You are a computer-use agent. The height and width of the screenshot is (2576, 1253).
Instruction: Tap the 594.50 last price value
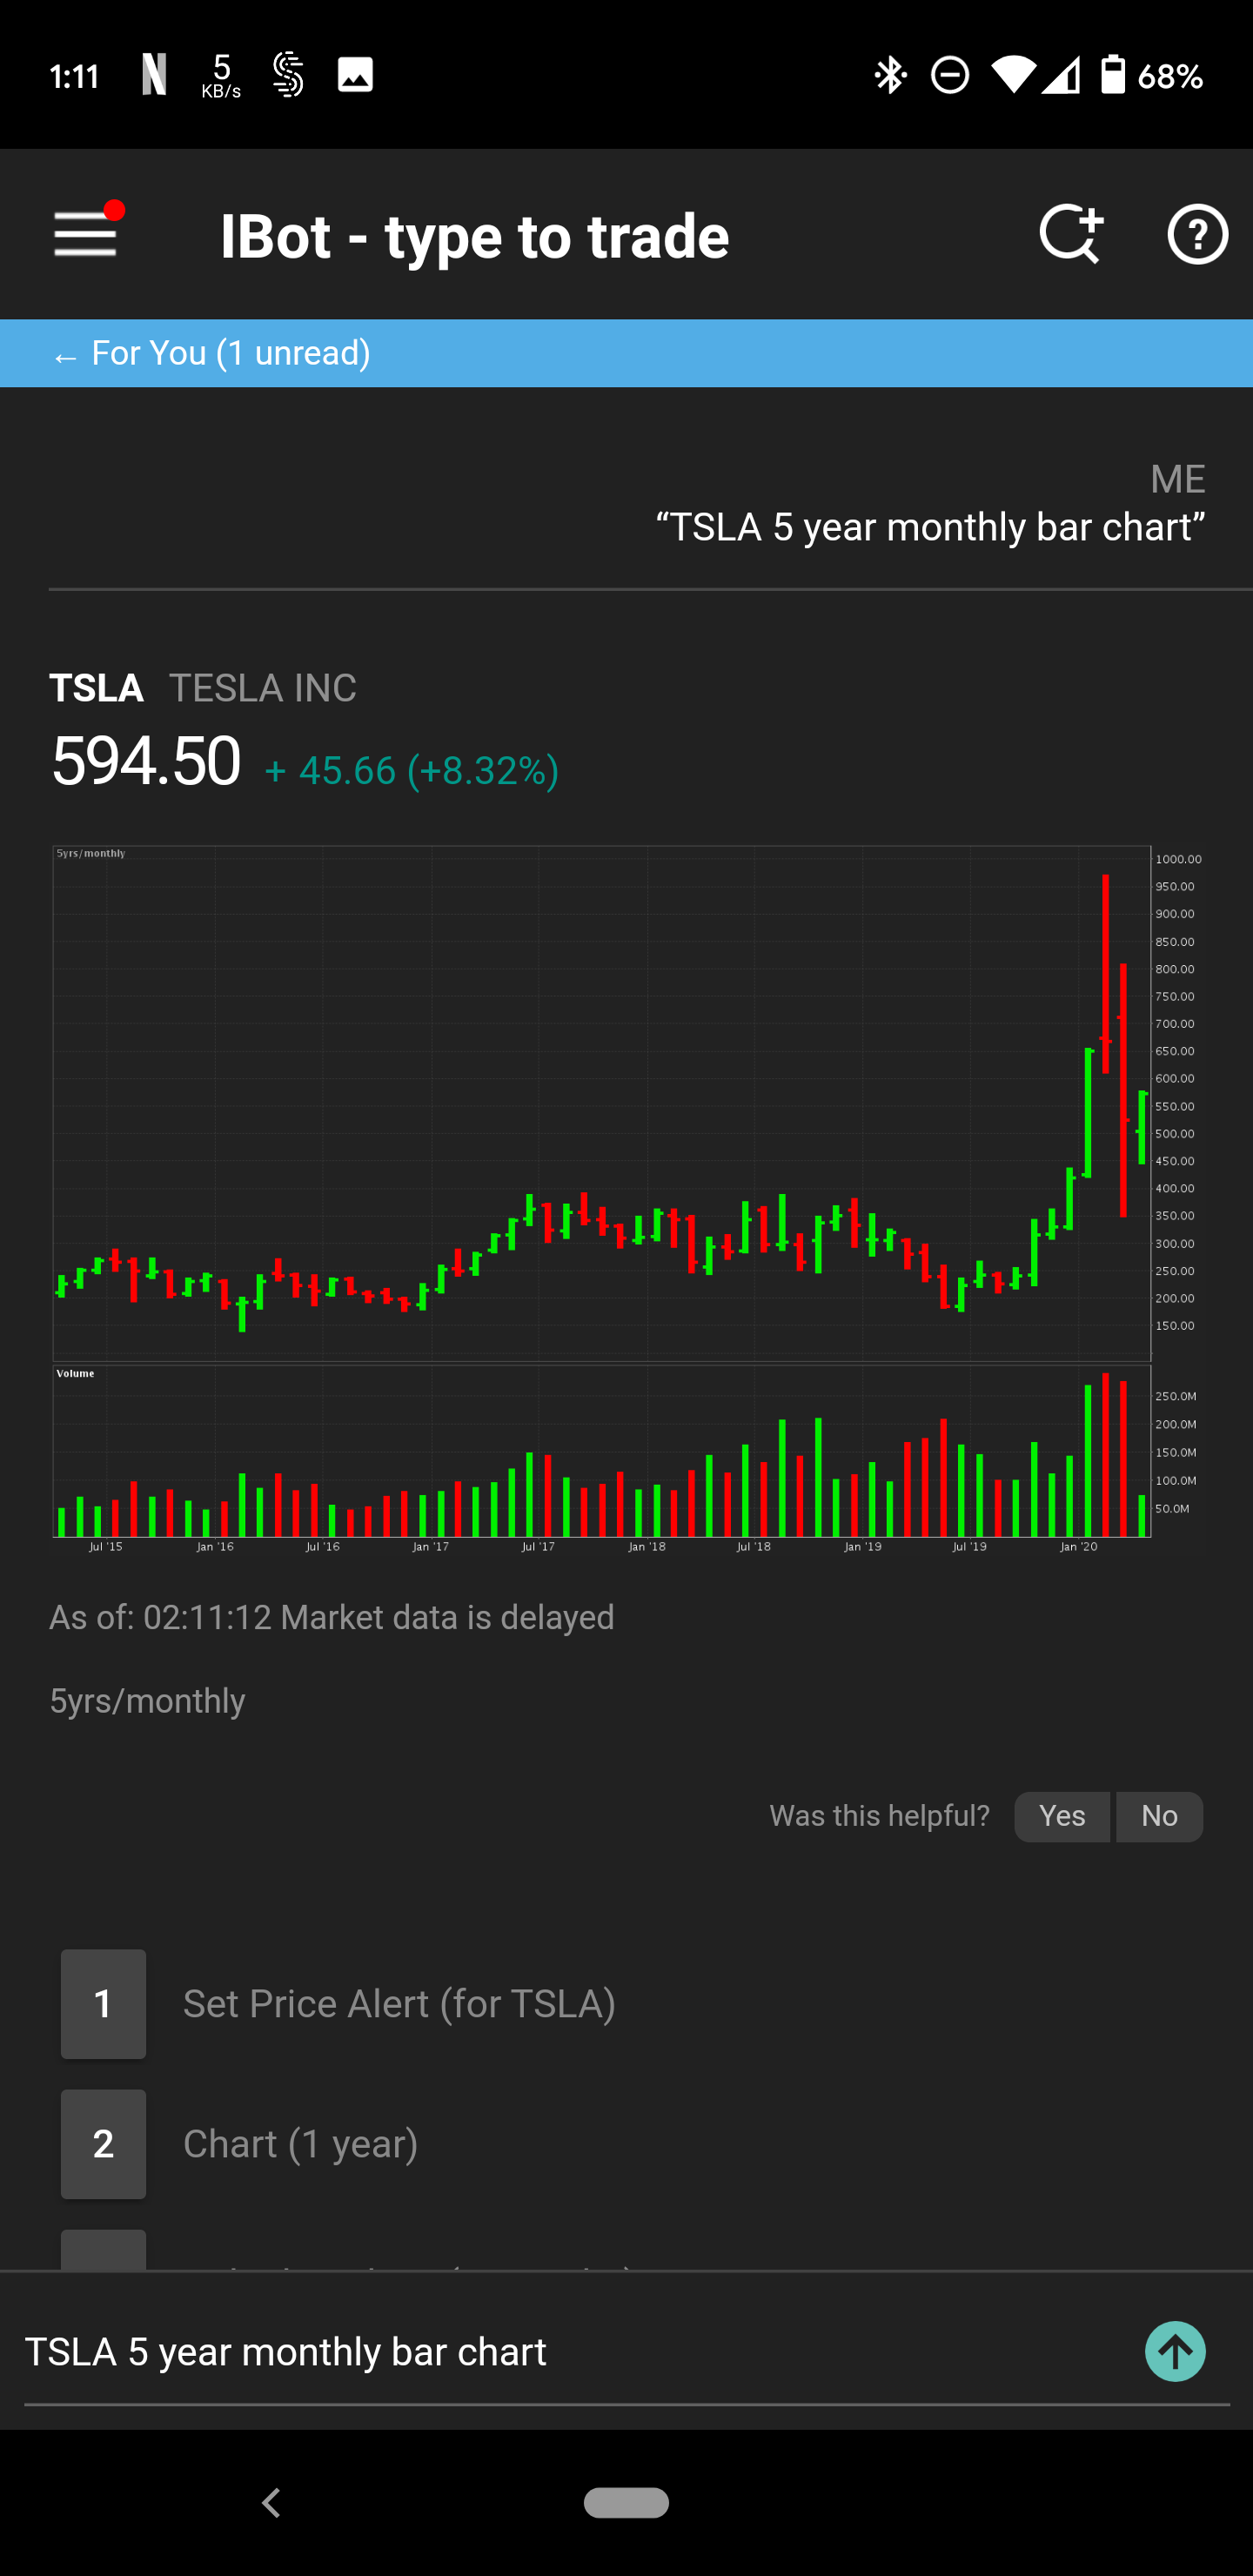tap(146, 761)
